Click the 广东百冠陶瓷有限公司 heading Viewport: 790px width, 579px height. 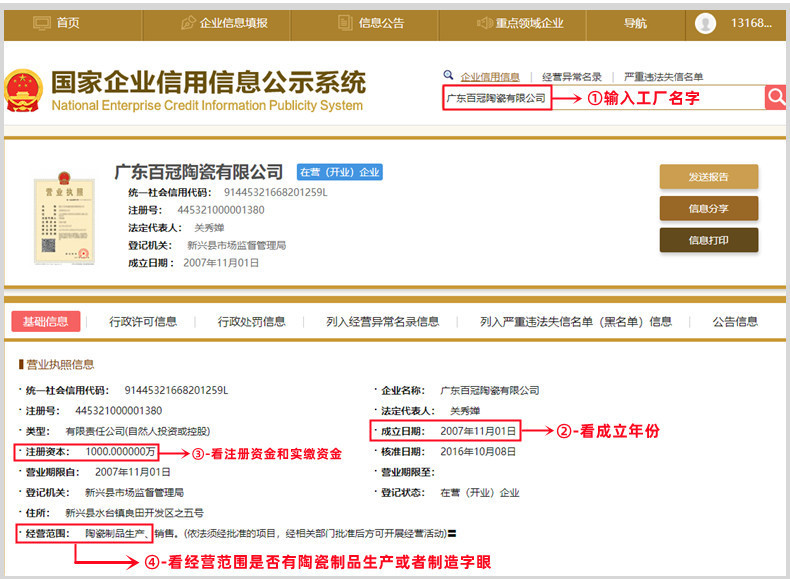[x=199, y=172]
